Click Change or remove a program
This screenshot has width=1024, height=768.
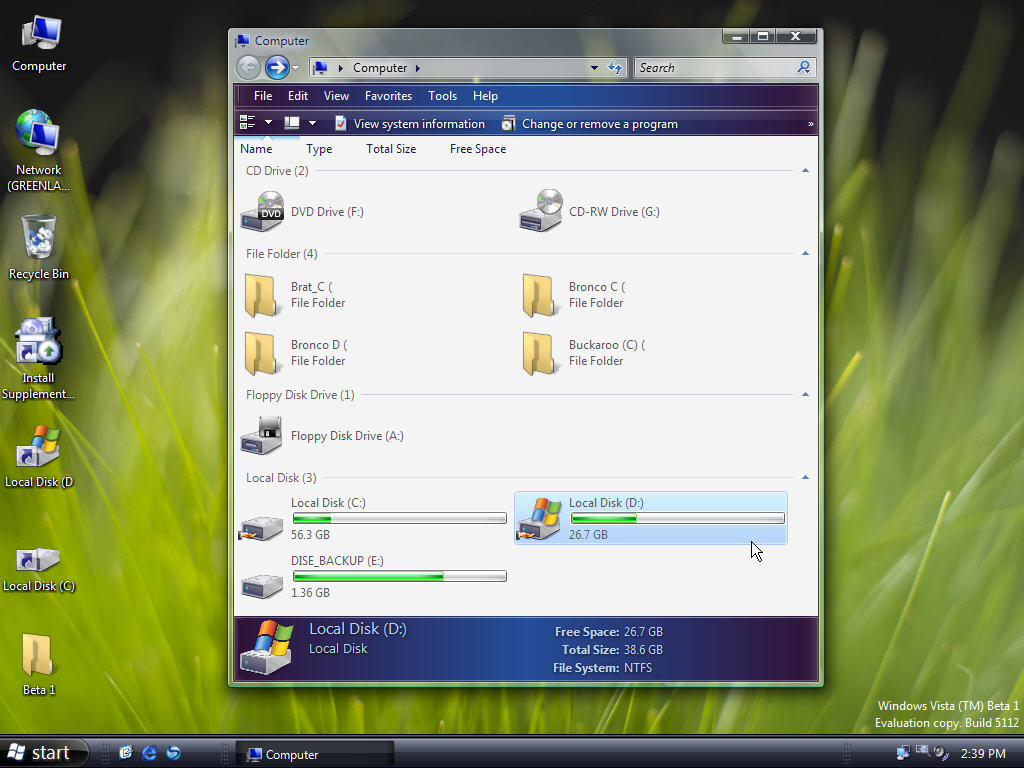pos(590,123)
